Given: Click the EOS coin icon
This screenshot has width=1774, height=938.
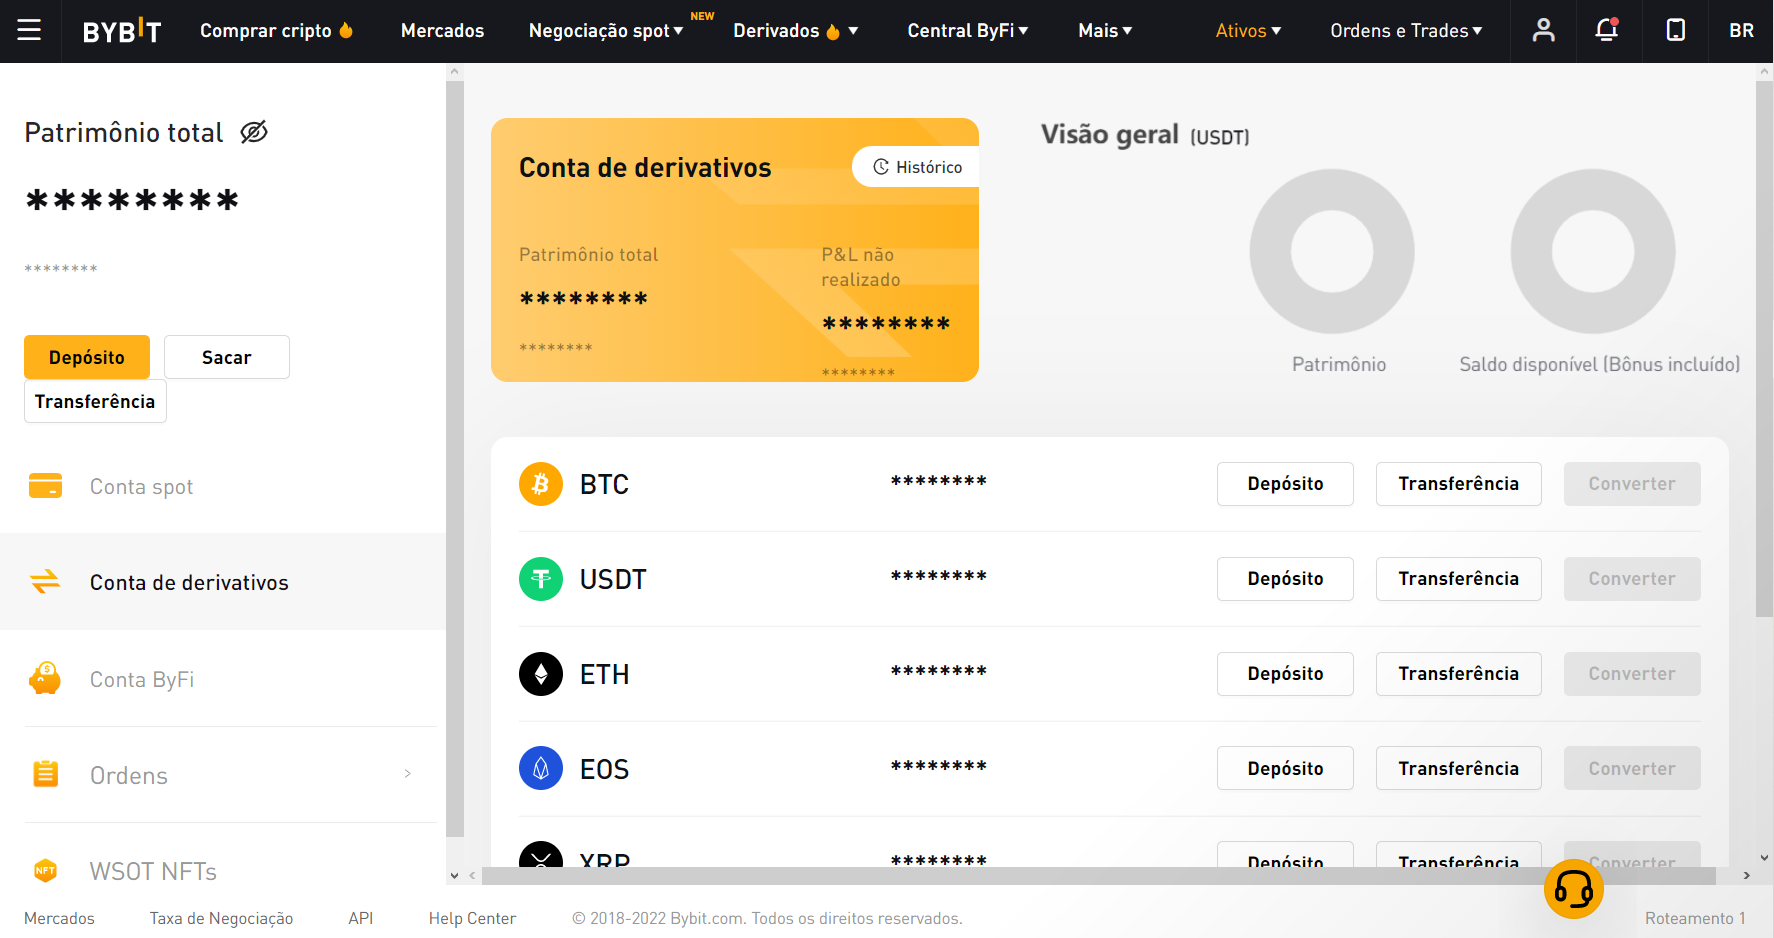Looking at the screenshot, I should click(x=541, y=768).
